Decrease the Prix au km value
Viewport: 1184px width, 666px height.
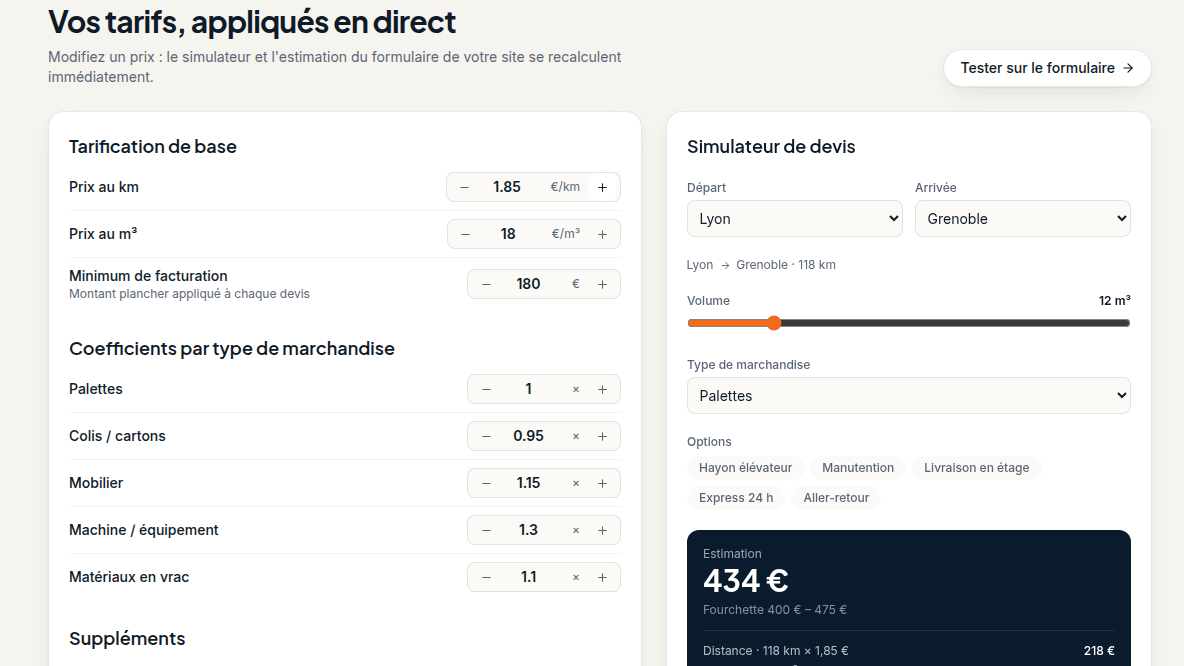point(464,187)
